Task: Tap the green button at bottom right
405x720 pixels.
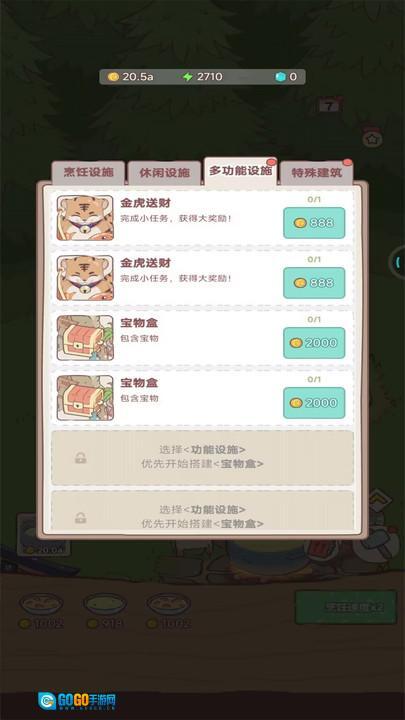Action: pyautogui.click(x=346, y=607)
